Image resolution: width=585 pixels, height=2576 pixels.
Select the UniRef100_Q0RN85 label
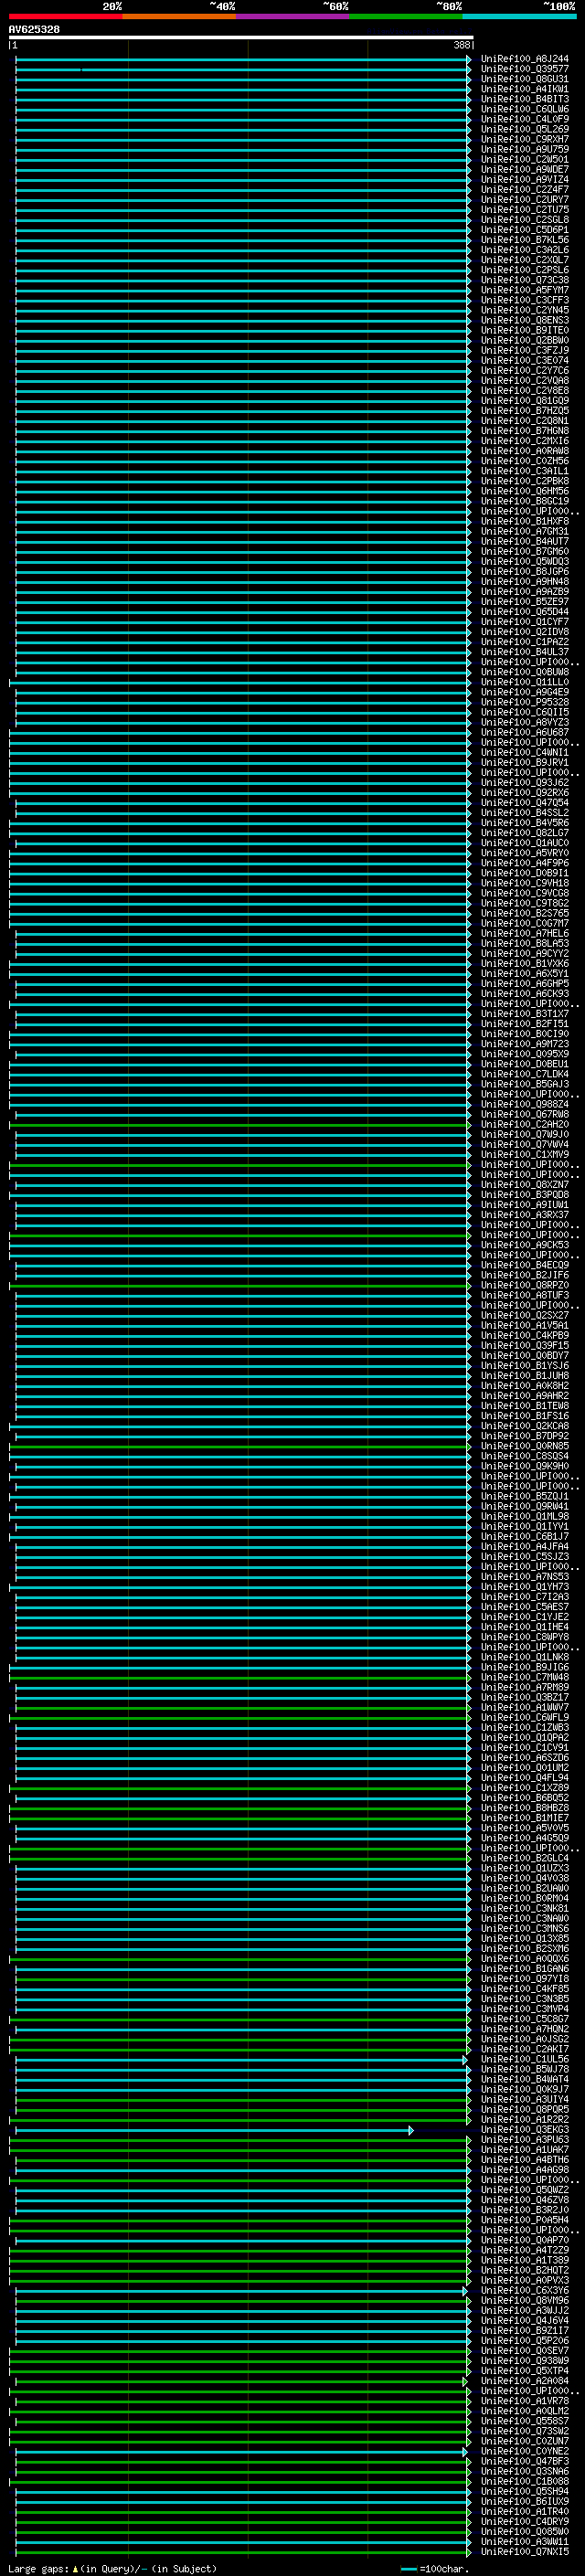(524, 1446)
